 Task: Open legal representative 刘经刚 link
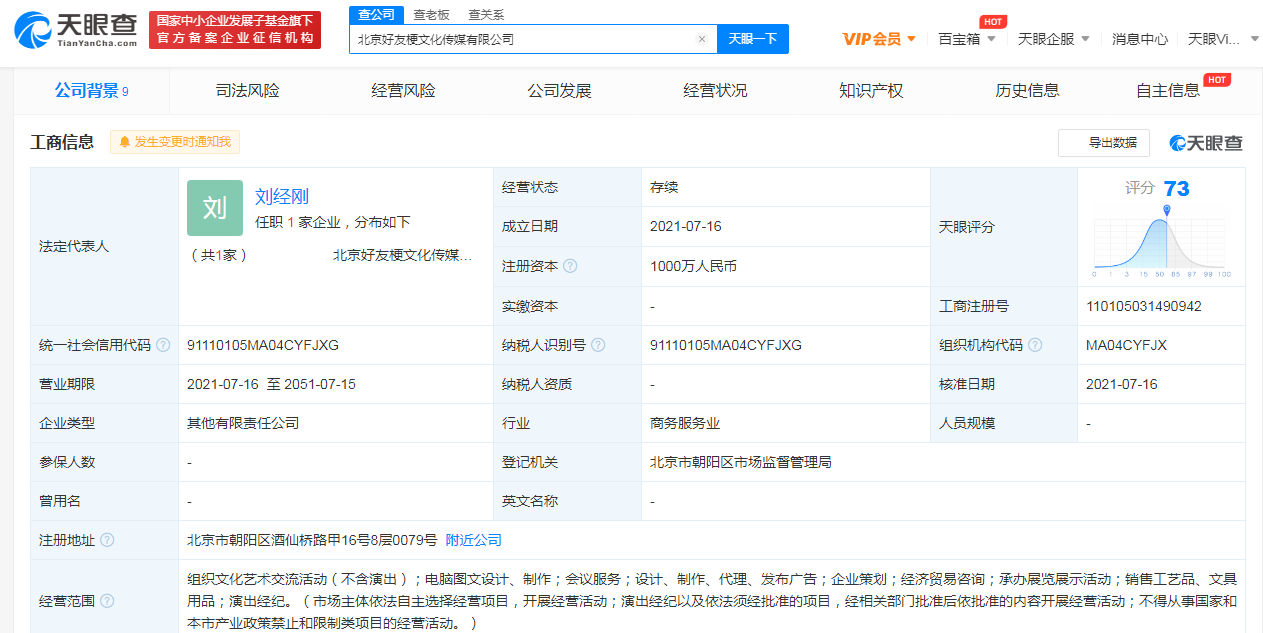point(282,197)
